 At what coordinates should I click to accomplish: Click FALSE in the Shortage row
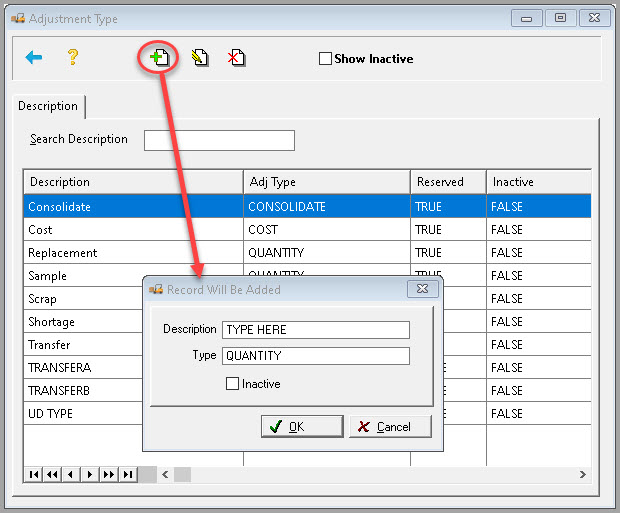click(539, 322)
